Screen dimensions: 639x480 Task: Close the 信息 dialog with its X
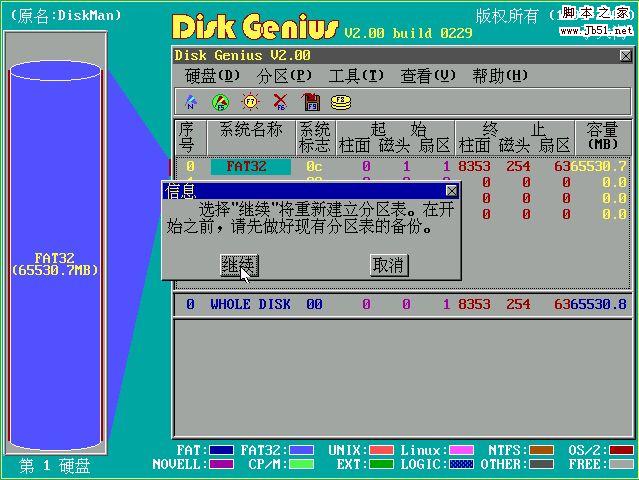[x=451, y=190]
